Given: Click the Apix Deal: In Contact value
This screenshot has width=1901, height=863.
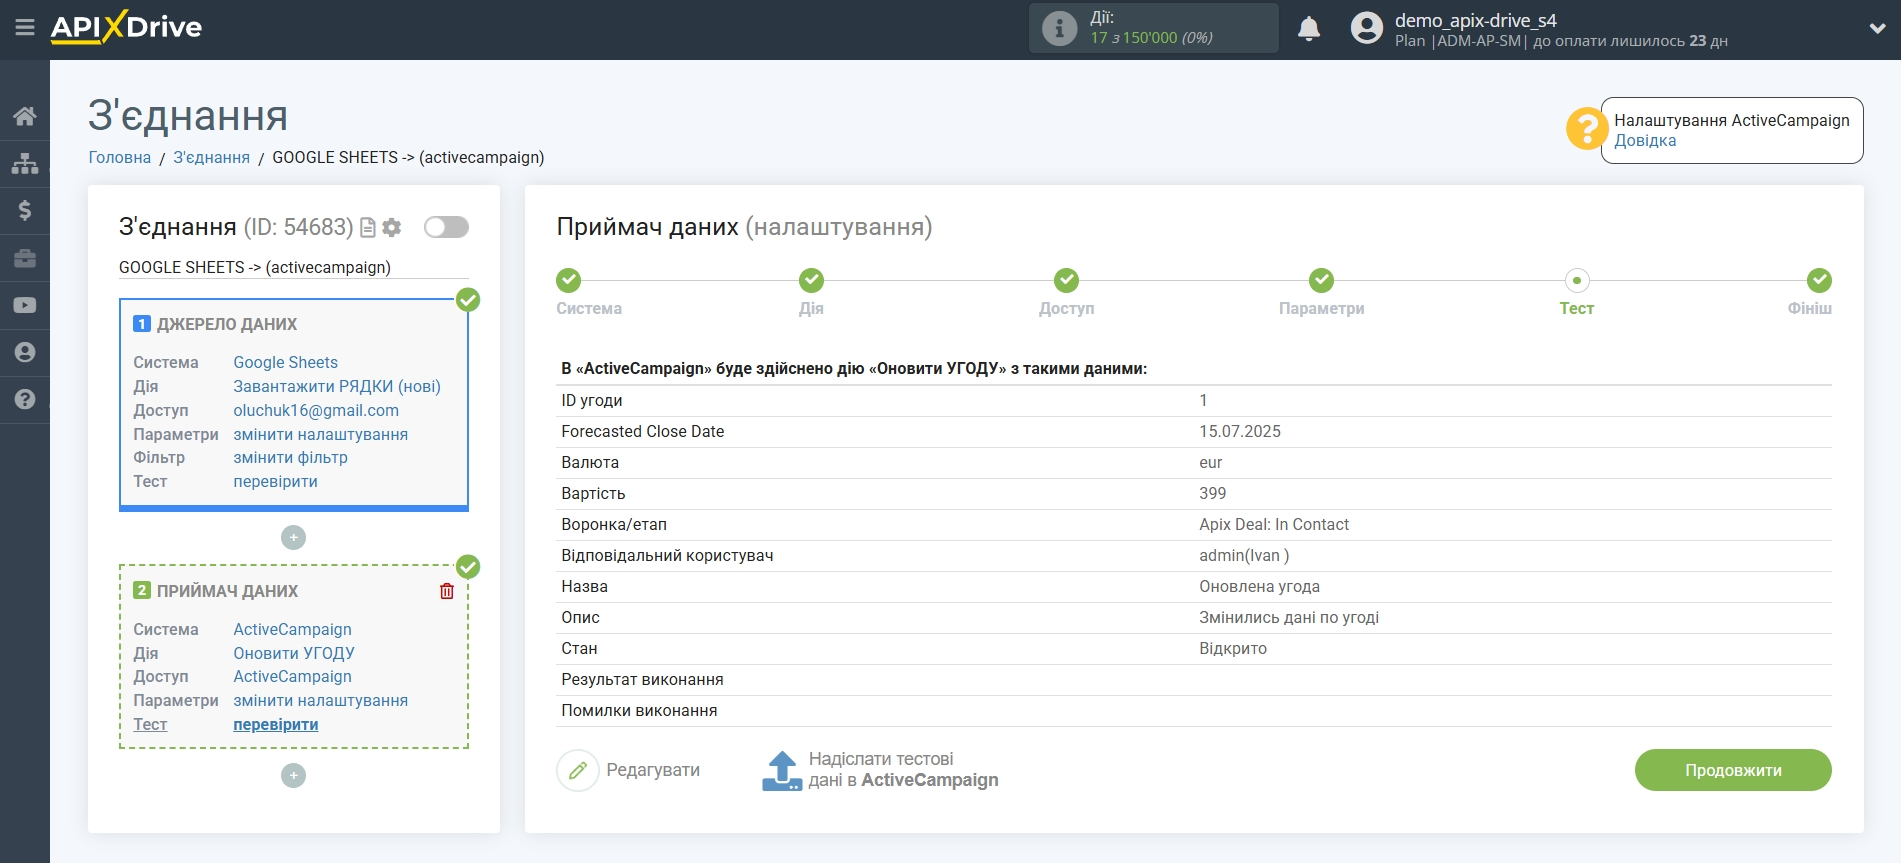Looking at the screenshot, I should (1274, 525).
